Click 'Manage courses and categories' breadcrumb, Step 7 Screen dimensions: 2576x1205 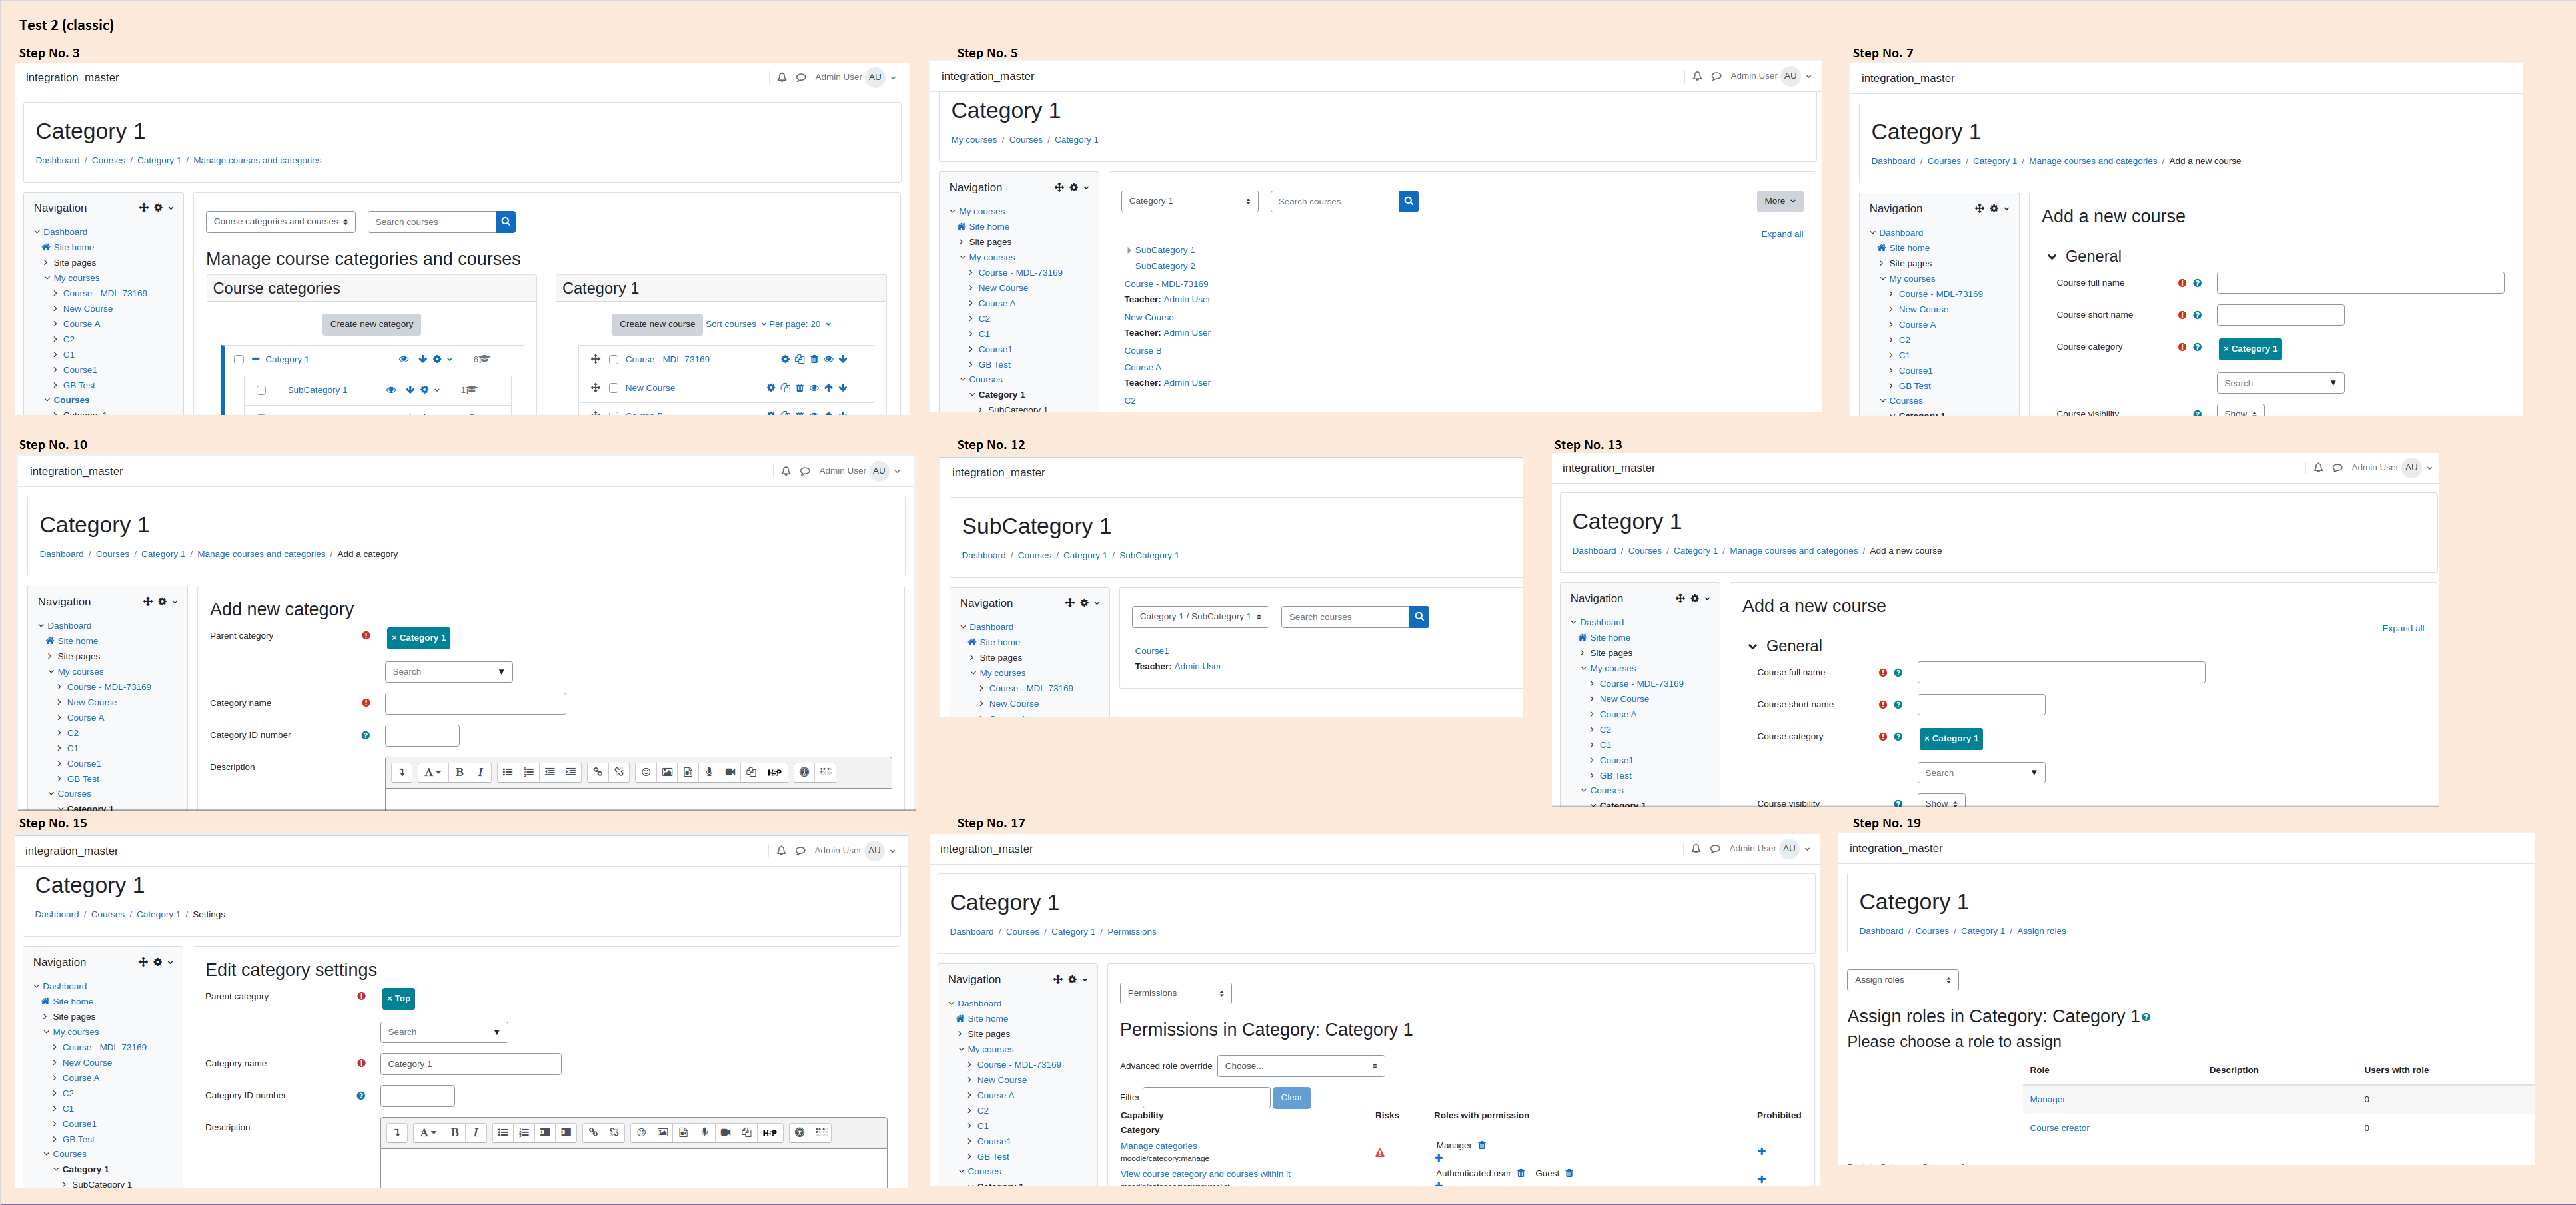point(2092,161)
